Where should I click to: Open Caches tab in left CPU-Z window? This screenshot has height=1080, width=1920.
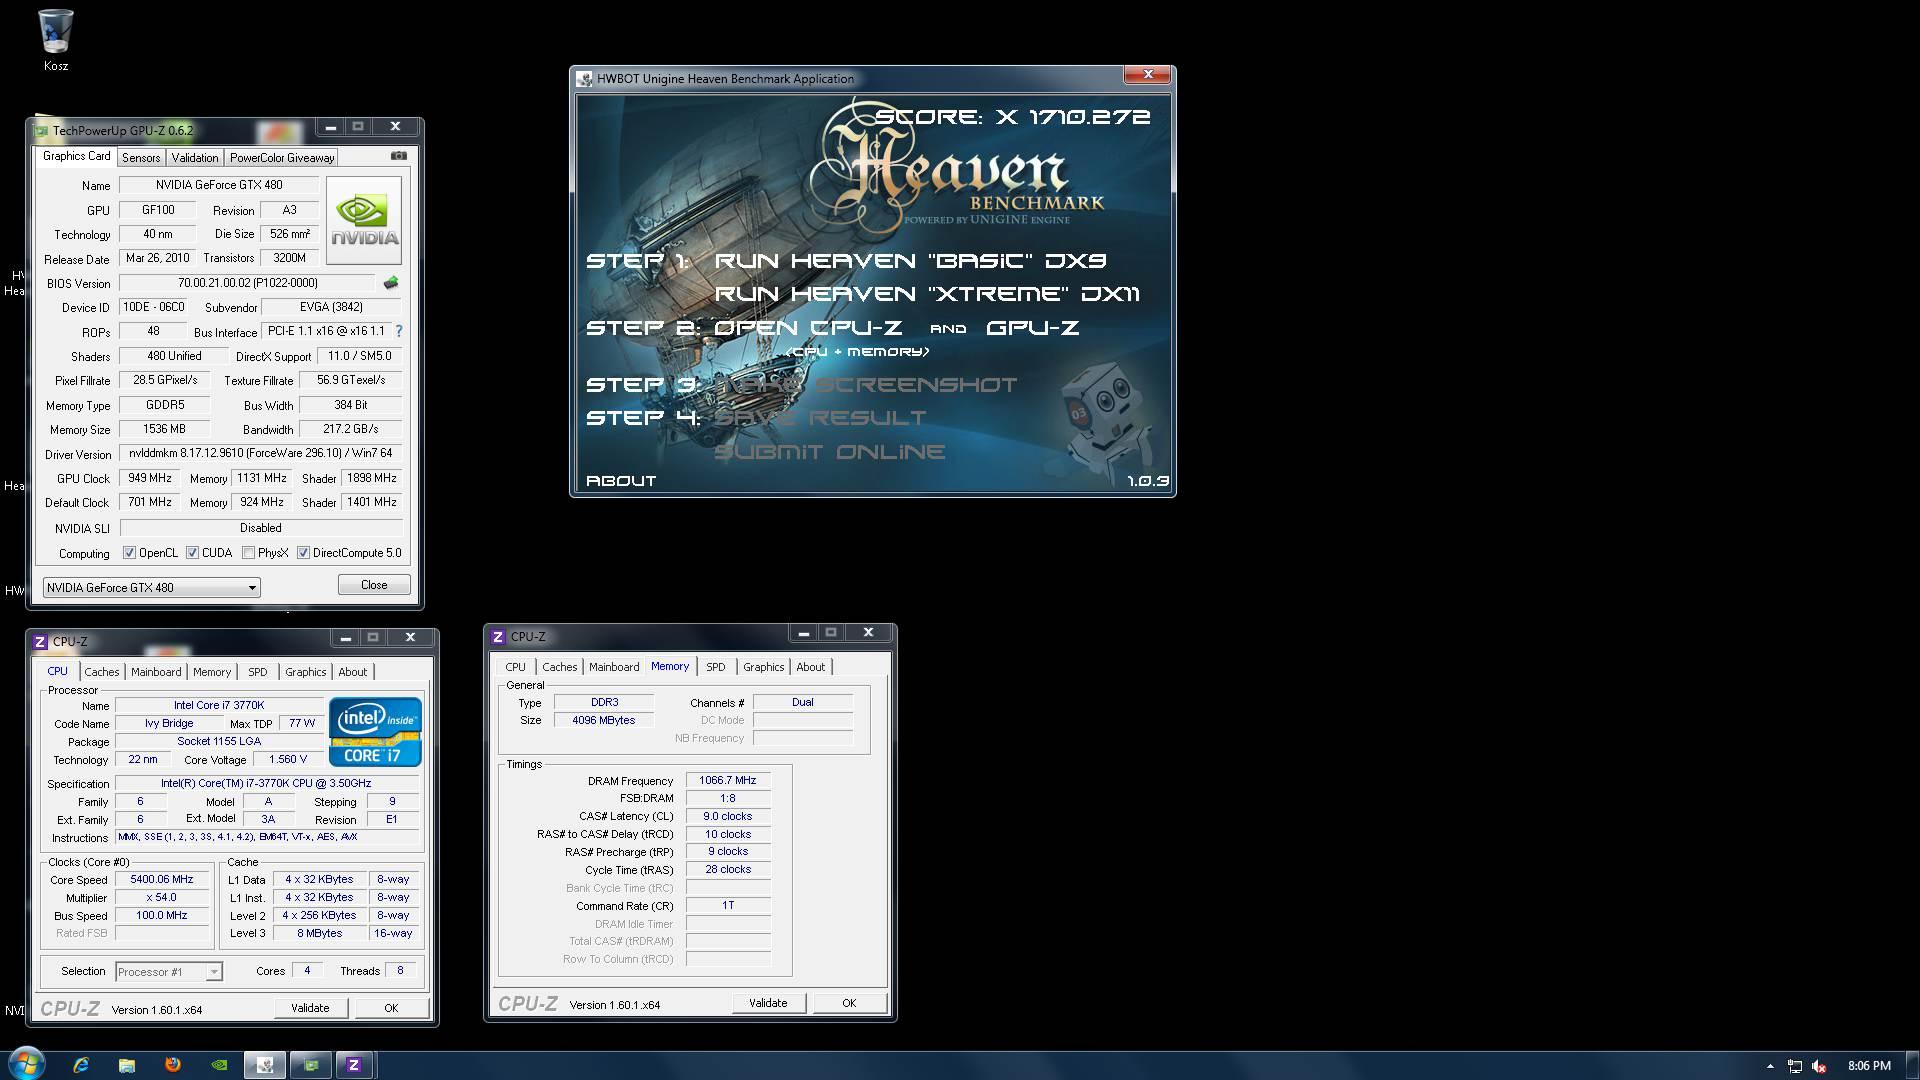[102, 672]
